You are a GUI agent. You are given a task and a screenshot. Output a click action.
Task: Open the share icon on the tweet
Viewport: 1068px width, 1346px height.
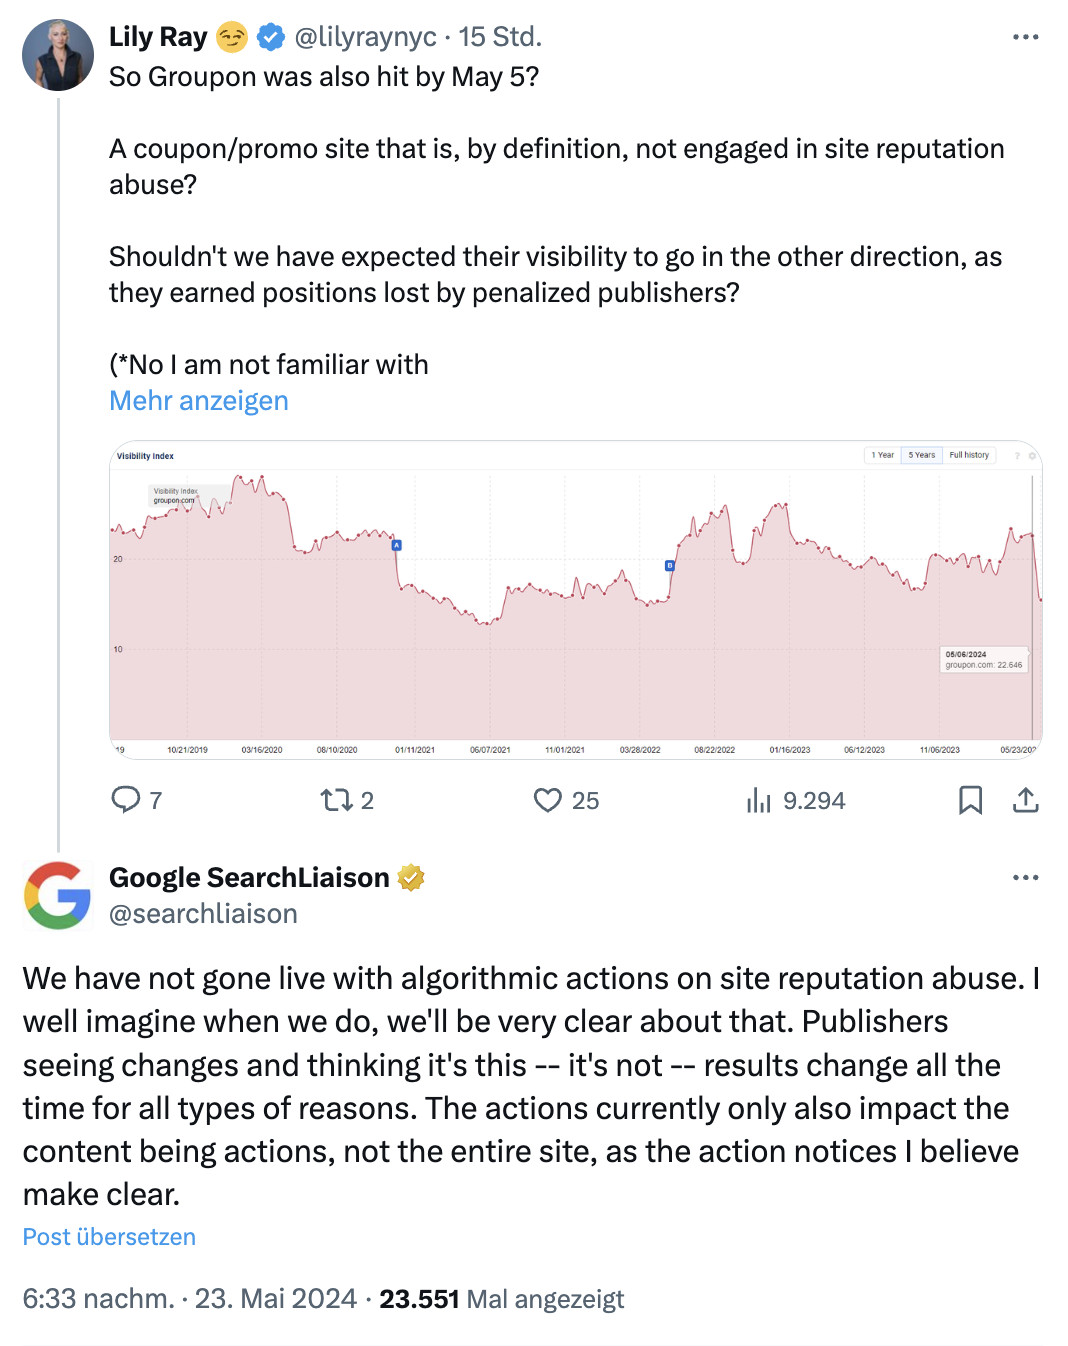(1027, 800)
